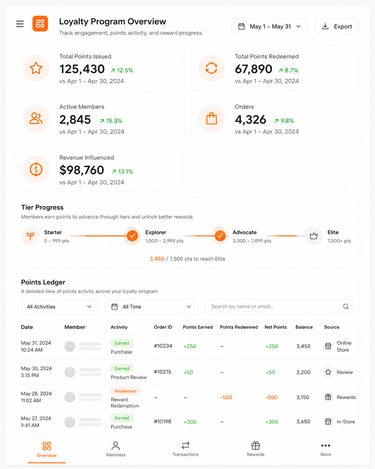Image resolution: width=375 pixels, height=469 pixels.
Task: Click the star icon for Total Points Issued
Action: pyautogui.click(x=36, y=68)
